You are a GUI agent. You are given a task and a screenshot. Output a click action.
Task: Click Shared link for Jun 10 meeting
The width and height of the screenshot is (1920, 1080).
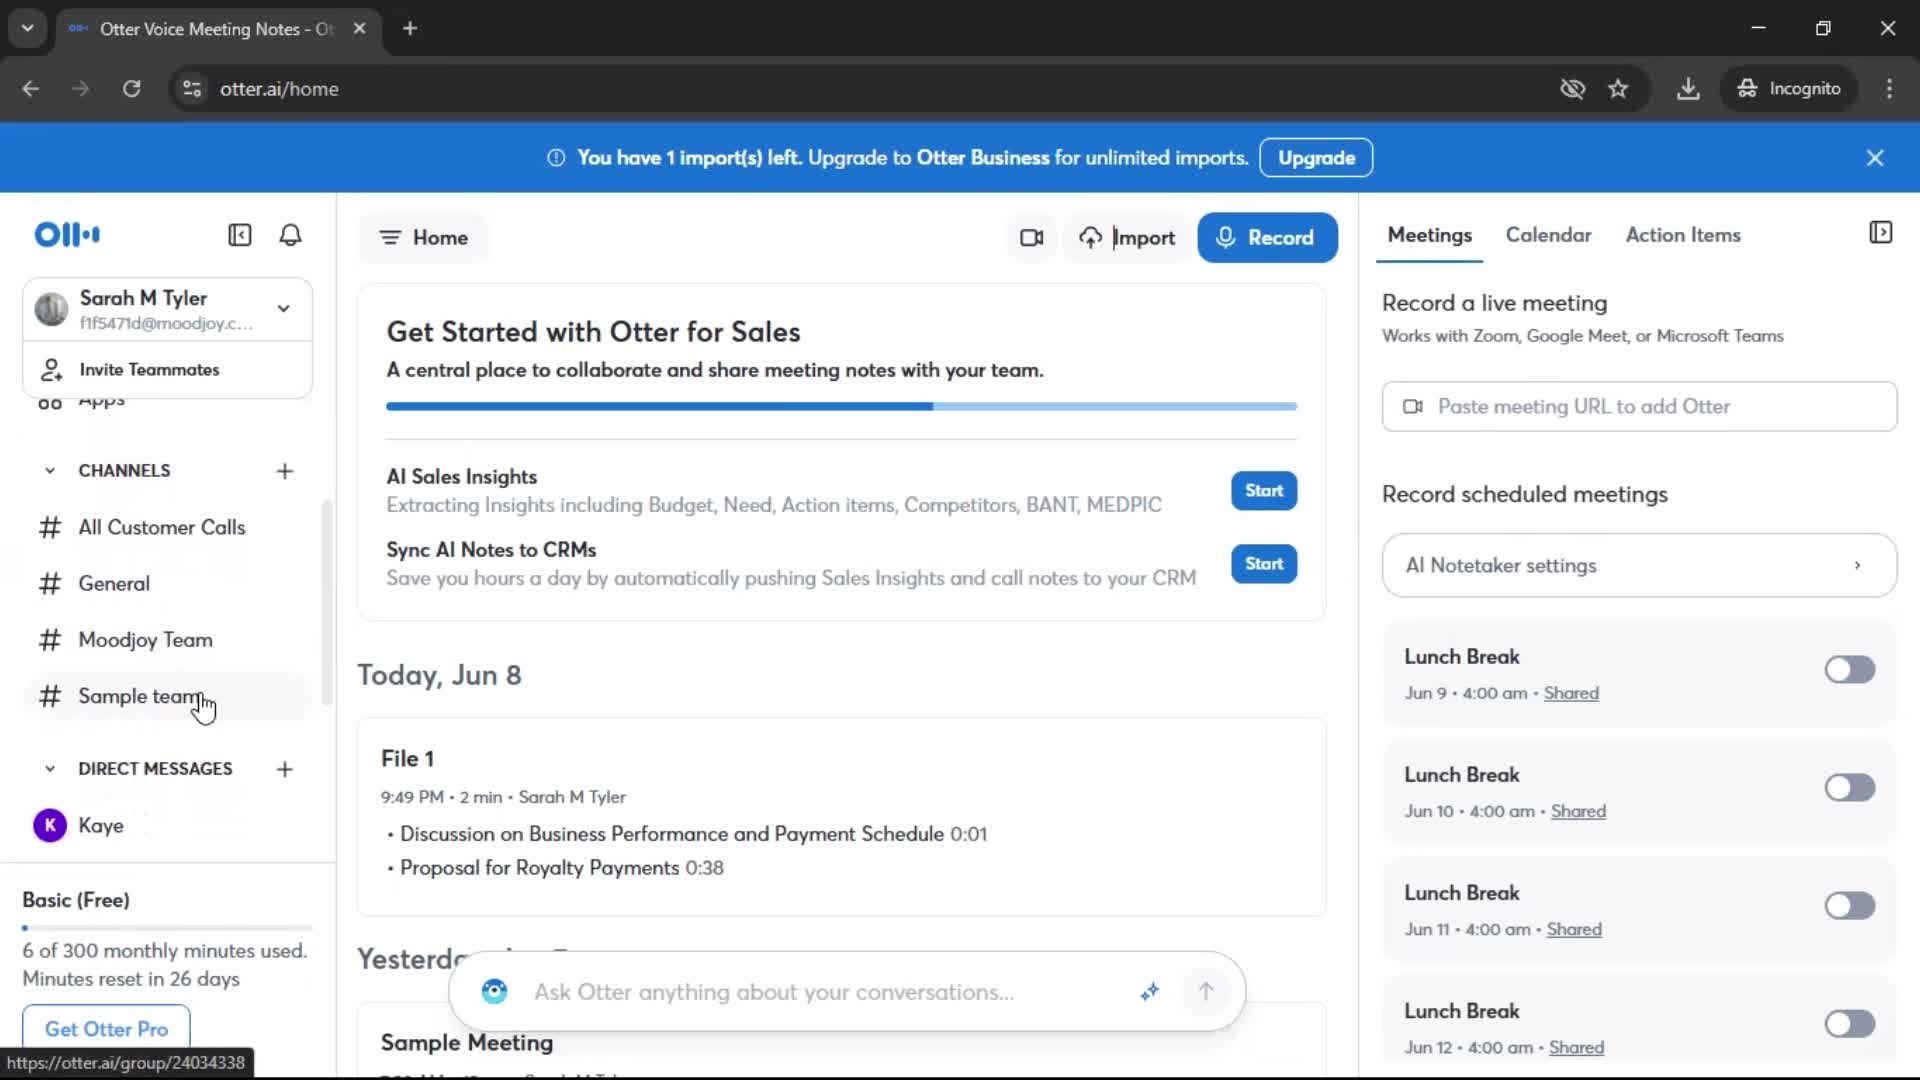(1578, 811)
